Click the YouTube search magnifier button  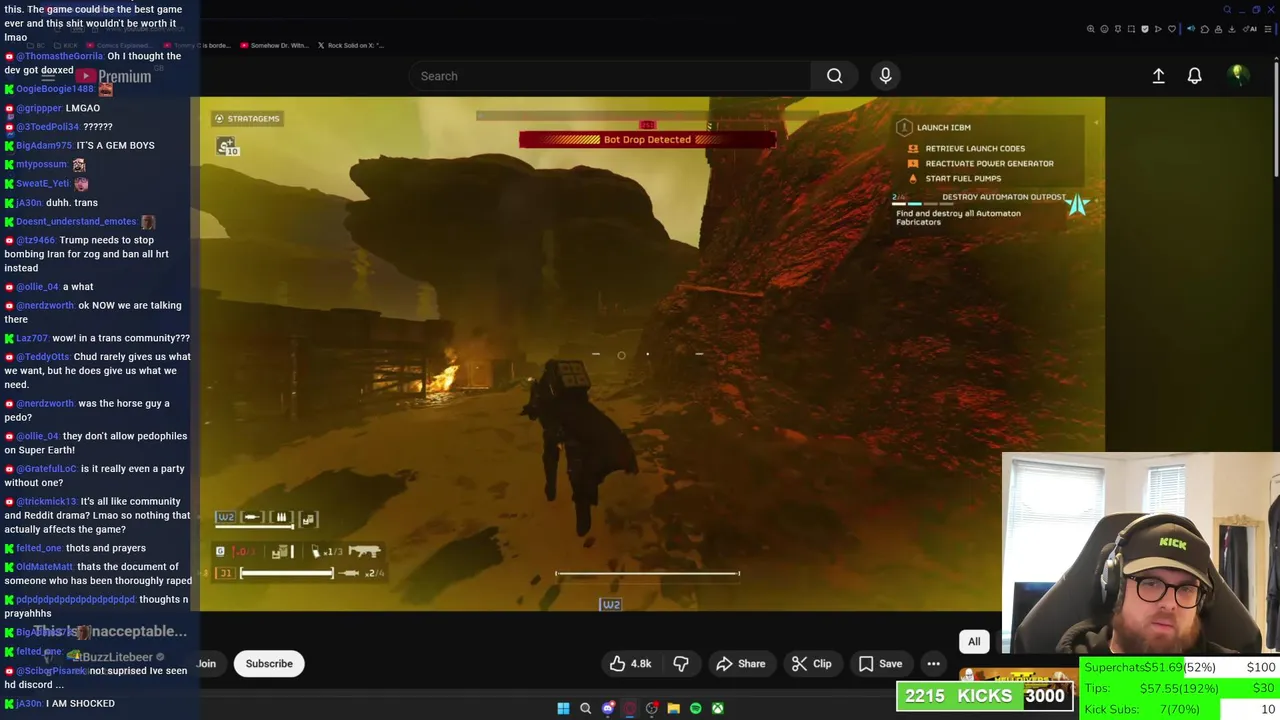click(x=834, y=76)
